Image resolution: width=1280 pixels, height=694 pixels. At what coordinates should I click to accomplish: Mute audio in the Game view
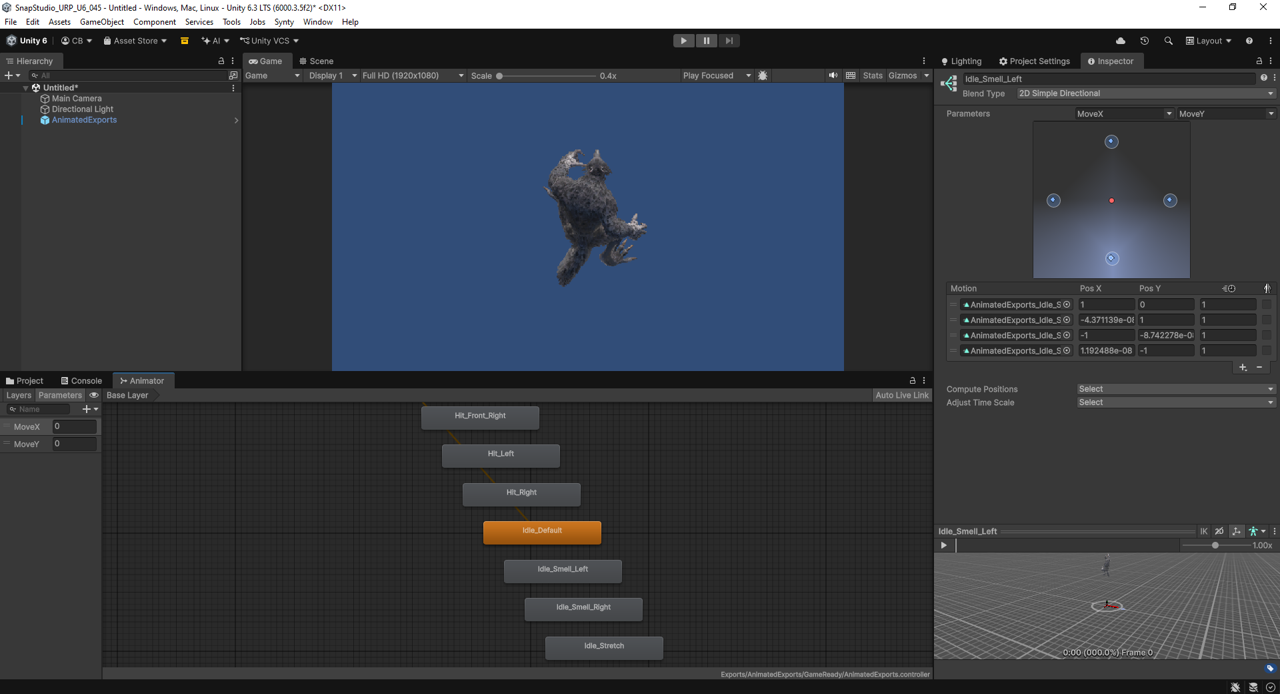[x=833, y=75]
